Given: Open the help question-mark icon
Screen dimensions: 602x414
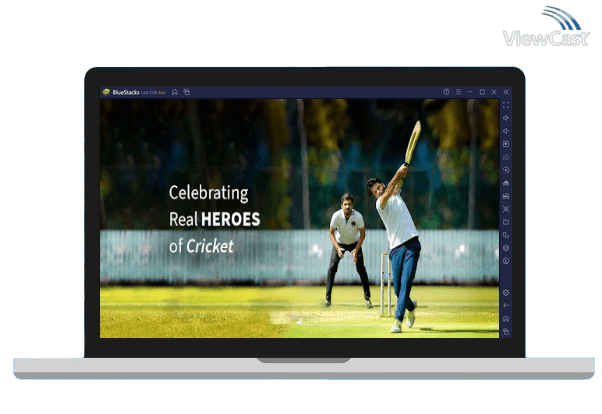Looking at the screenshot, I should coord(446,92).
